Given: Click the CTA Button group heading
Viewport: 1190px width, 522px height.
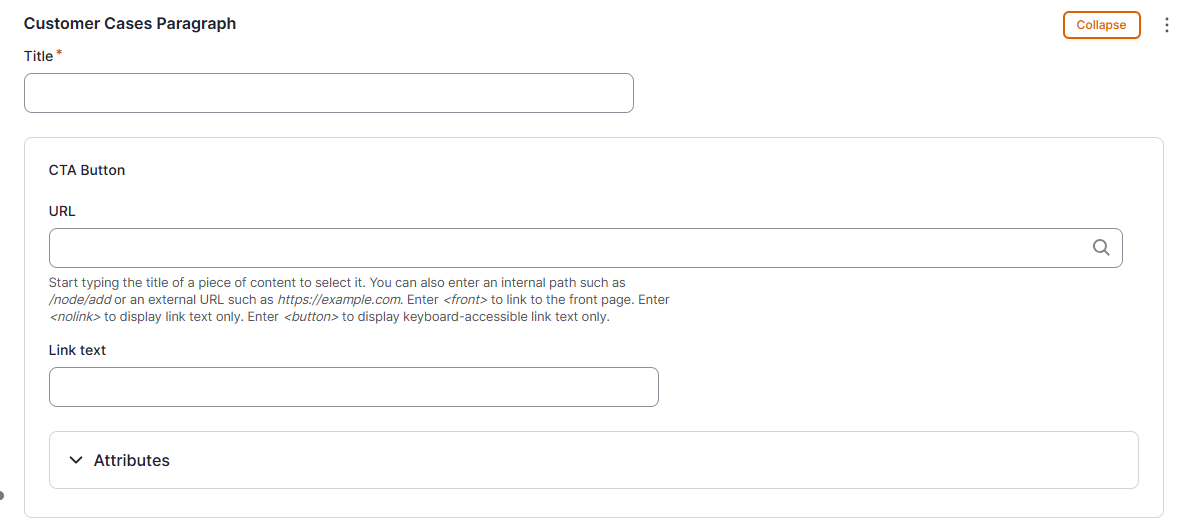Looking at the screenshot, I should tap(87, 170).
